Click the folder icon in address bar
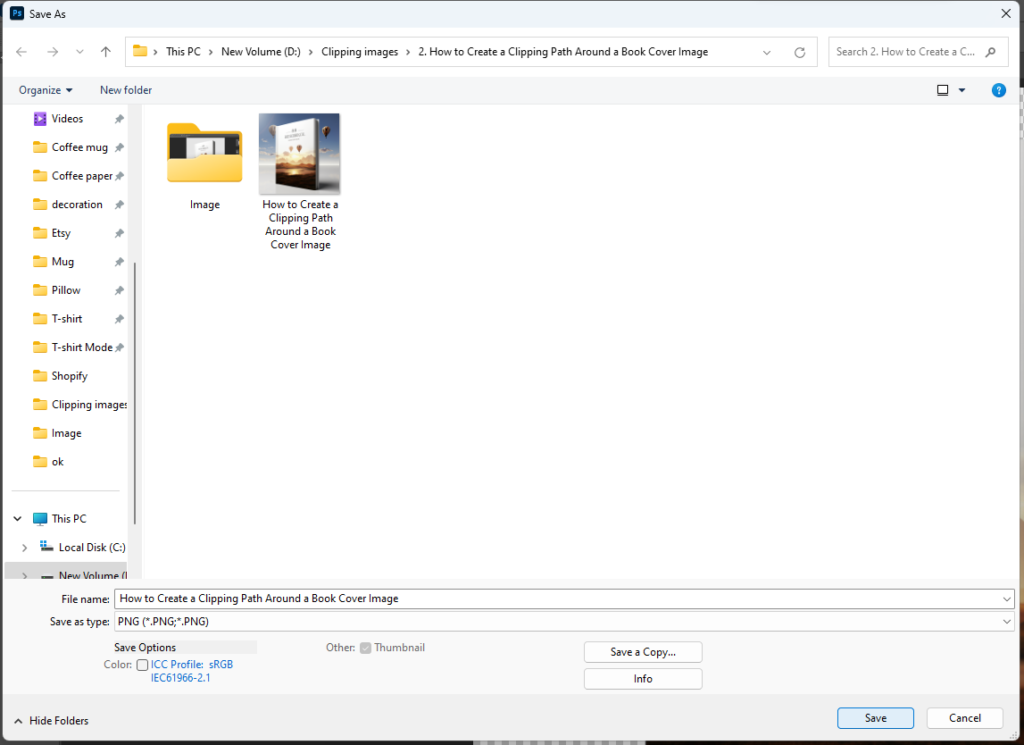This screenshot has height=745, width=1024. (x=140, y=51)
